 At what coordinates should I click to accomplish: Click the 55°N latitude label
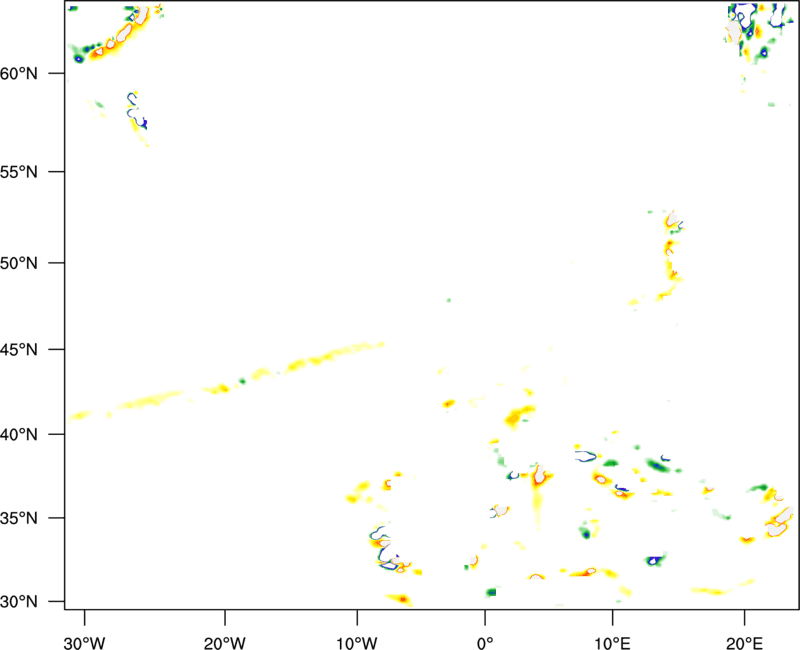point(19,172)
